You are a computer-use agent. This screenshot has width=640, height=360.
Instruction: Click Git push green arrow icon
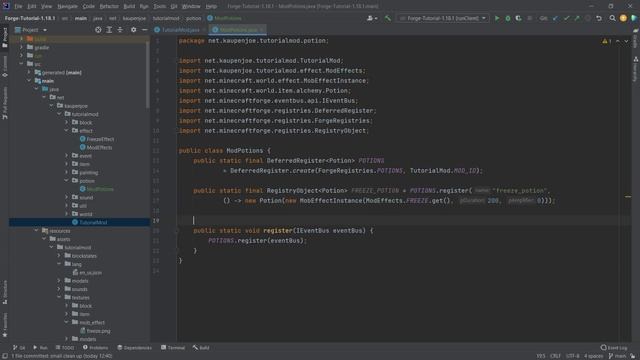[577, 18]
